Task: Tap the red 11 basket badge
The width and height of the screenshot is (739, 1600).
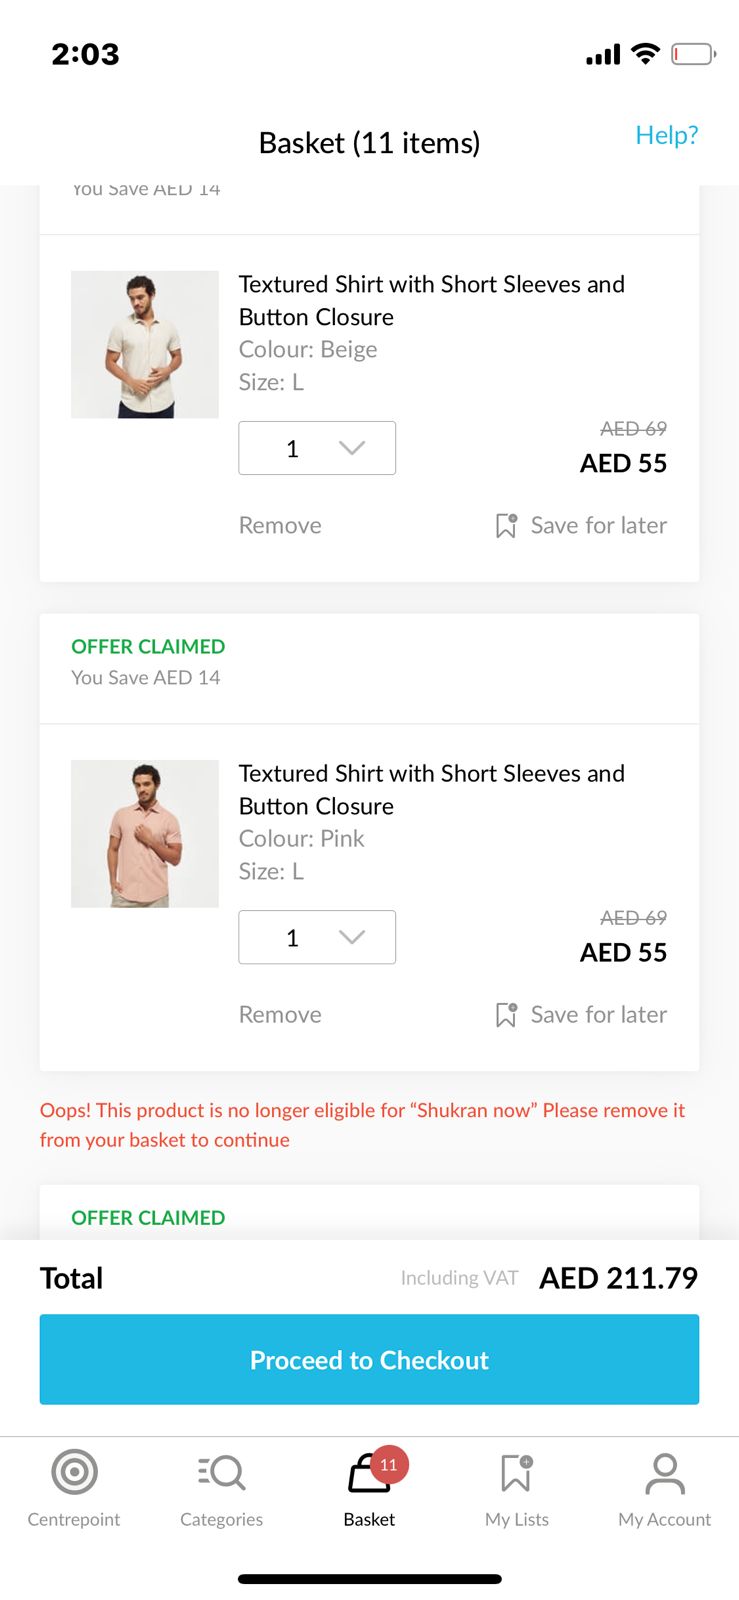Action: tap(389, 1464)
